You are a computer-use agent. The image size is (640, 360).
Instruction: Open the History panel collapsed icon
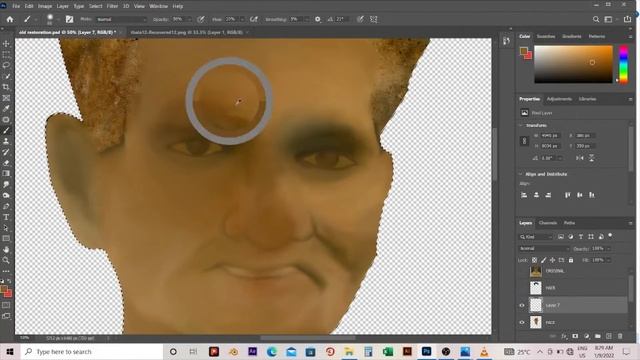pyautogui.click(x=506, y=41)
